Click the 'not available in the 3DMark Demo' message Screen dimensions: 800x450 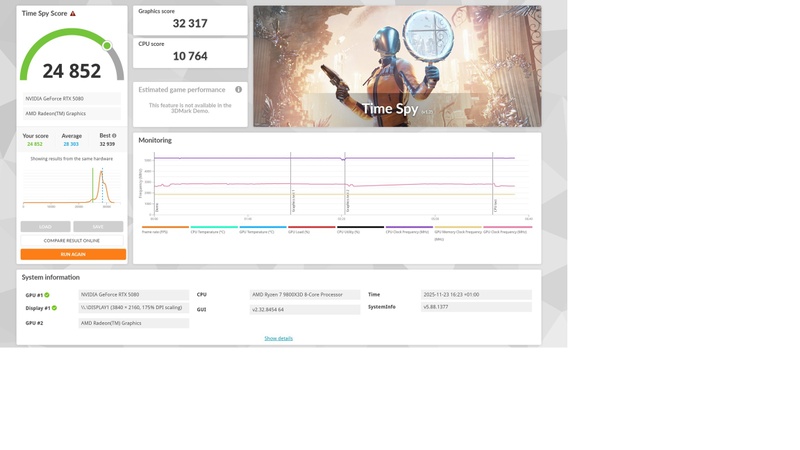(x=190, y=108)
